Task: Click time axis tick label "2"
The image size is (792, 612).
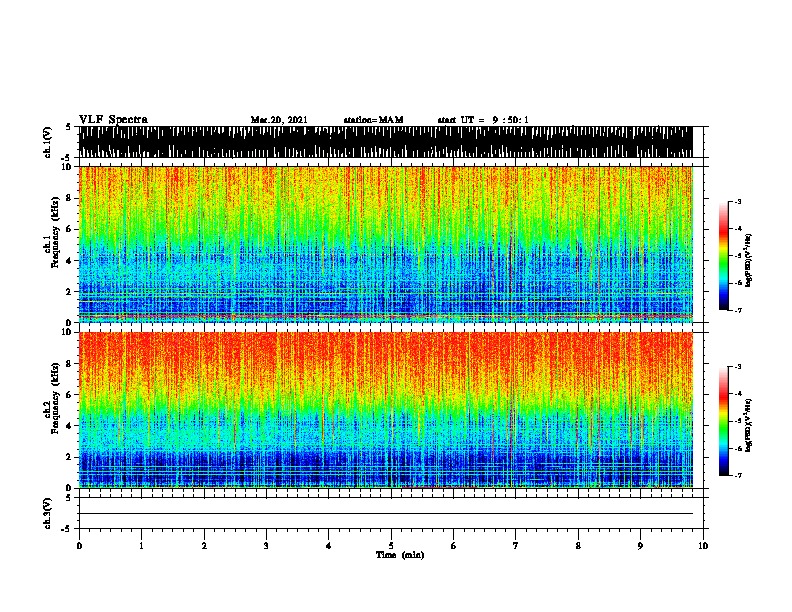Action: coord(204,546)
